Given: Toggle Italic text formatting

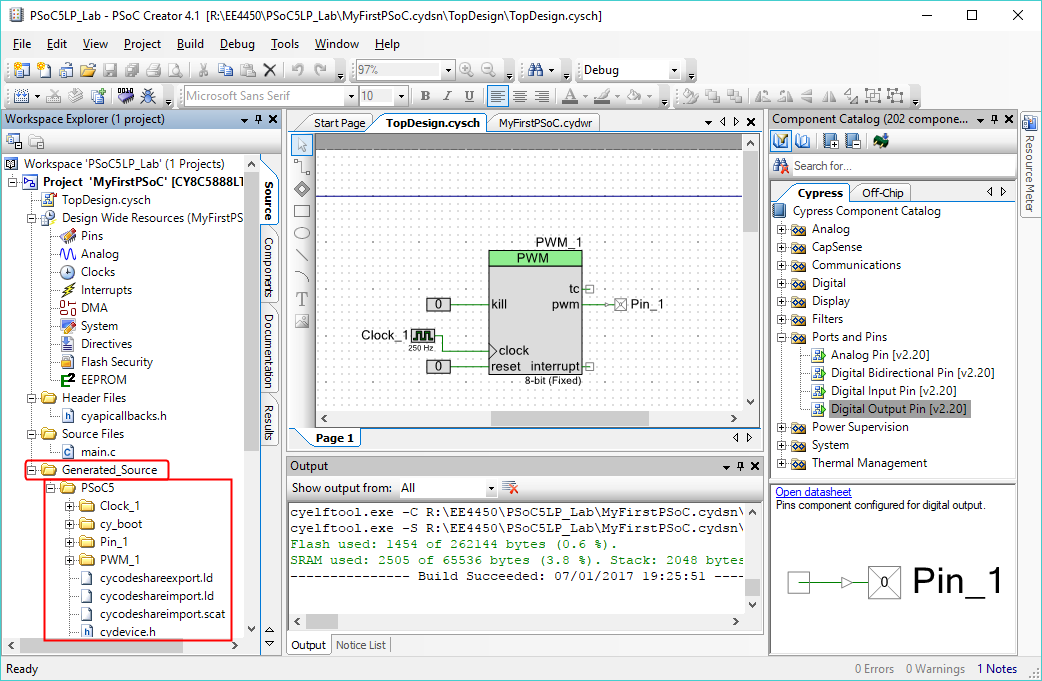Looking at the screenshot, I should 447,96.
